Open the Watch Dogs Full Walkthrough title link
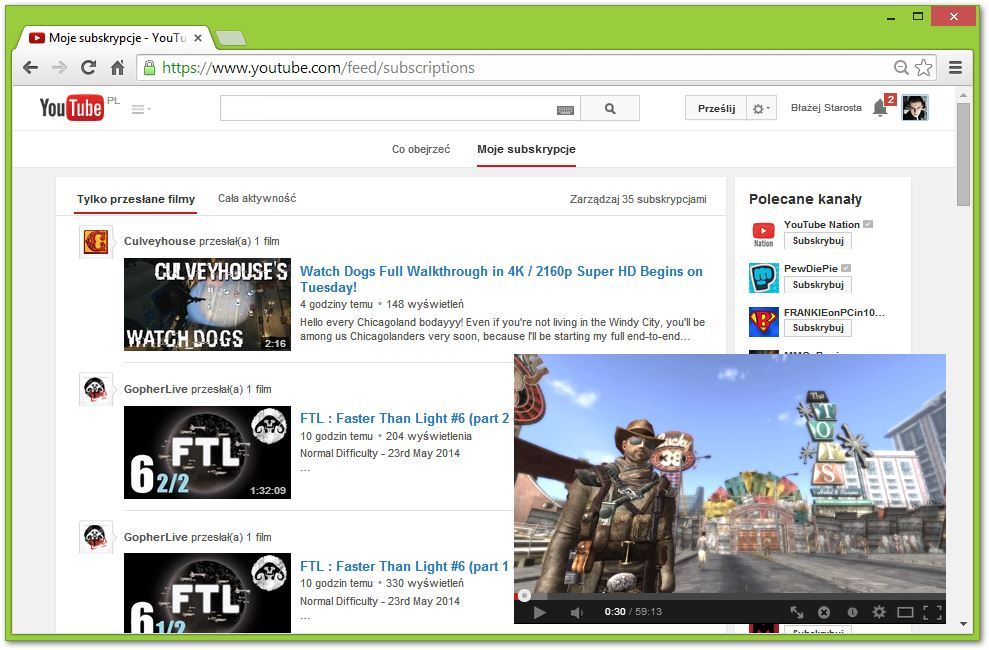This screenshot has height=650, width=989. click(x=501, y=279)
